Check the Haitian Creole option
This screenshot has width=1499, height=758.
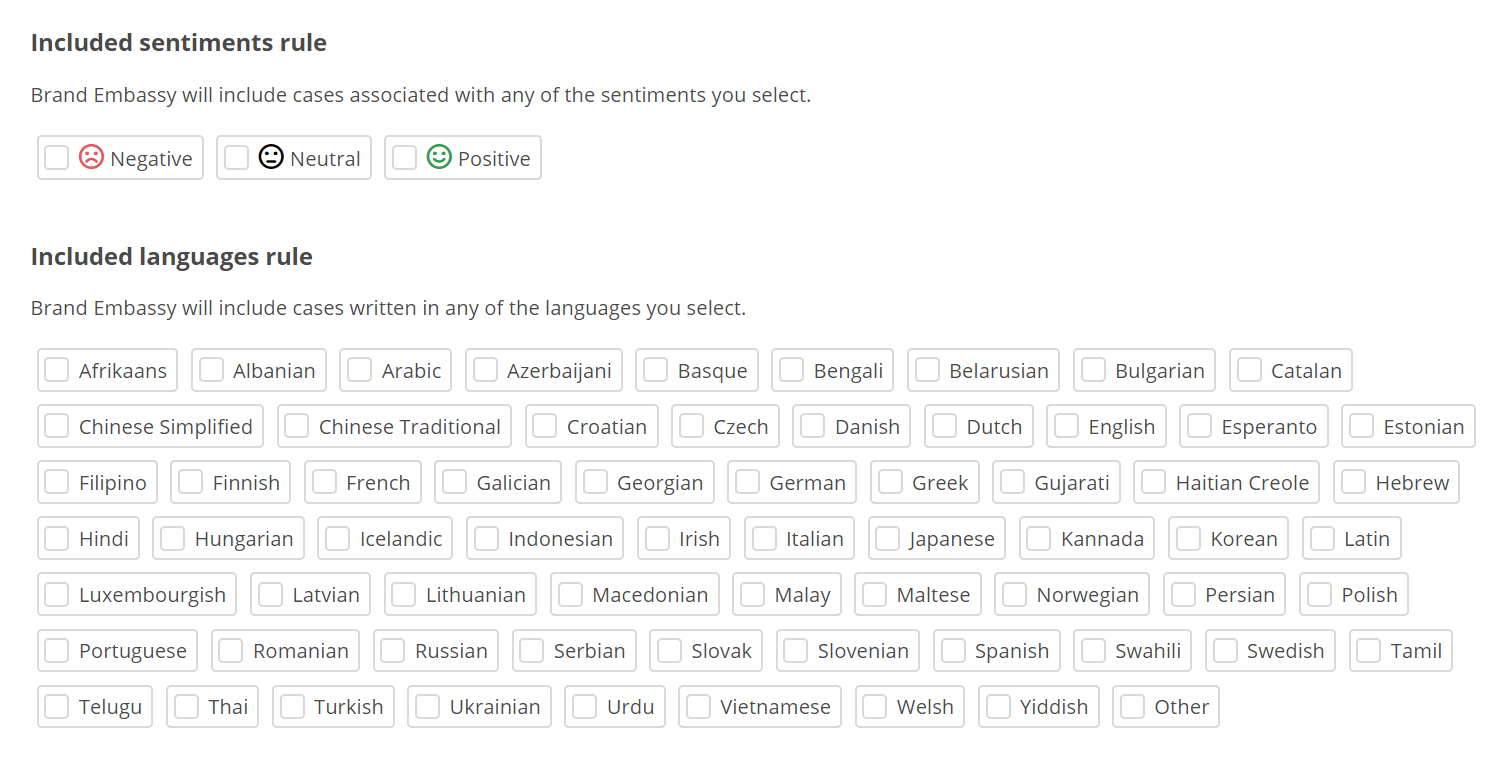coord(1153,482)
